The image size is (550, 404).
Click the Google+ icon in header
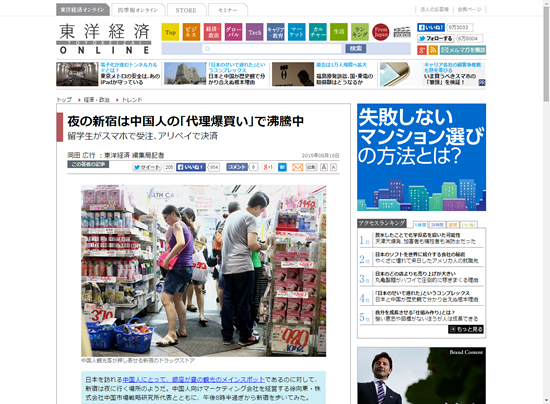422,50
